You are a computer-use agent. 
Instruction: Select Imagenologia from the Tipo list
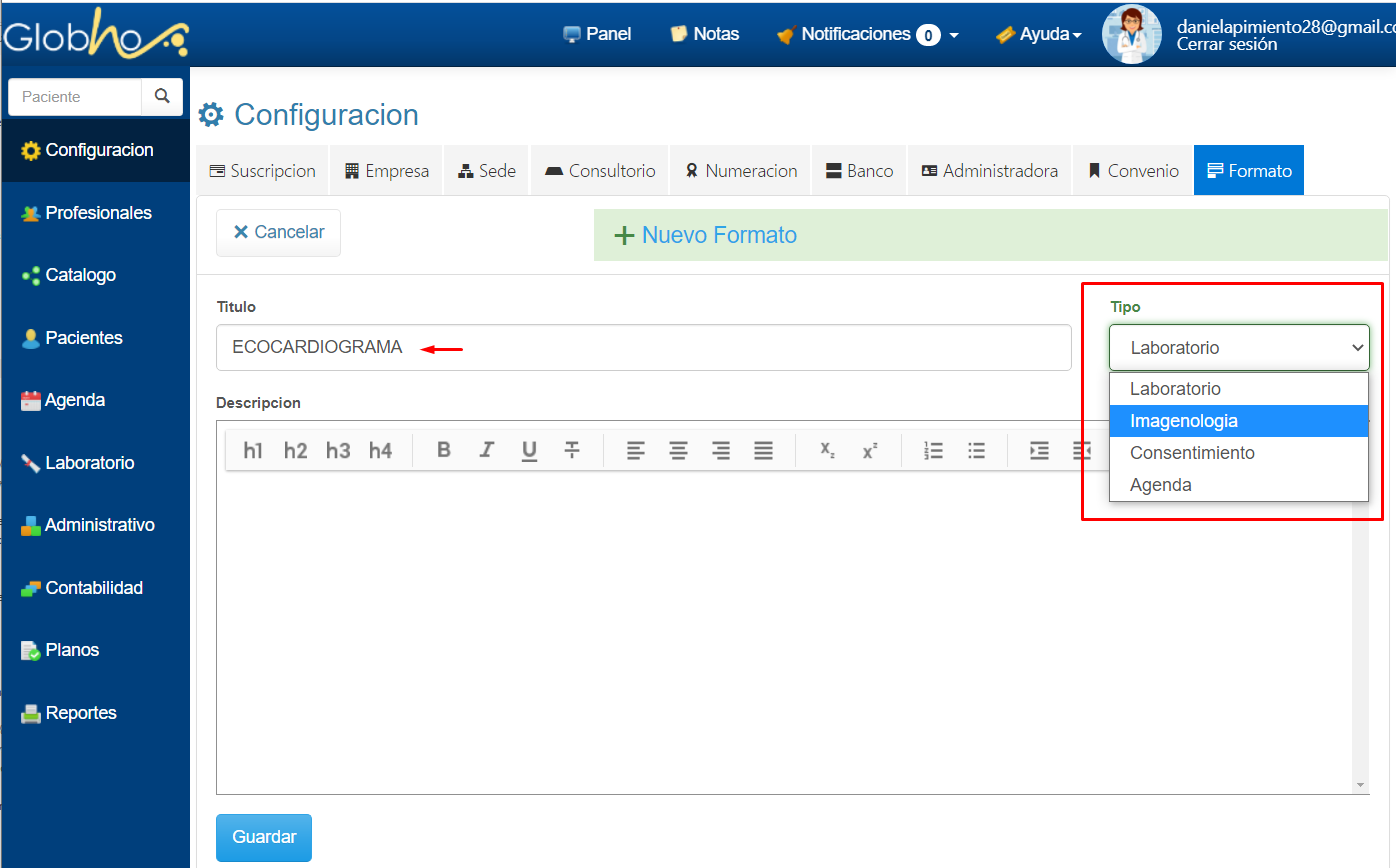coord(1184,421)
